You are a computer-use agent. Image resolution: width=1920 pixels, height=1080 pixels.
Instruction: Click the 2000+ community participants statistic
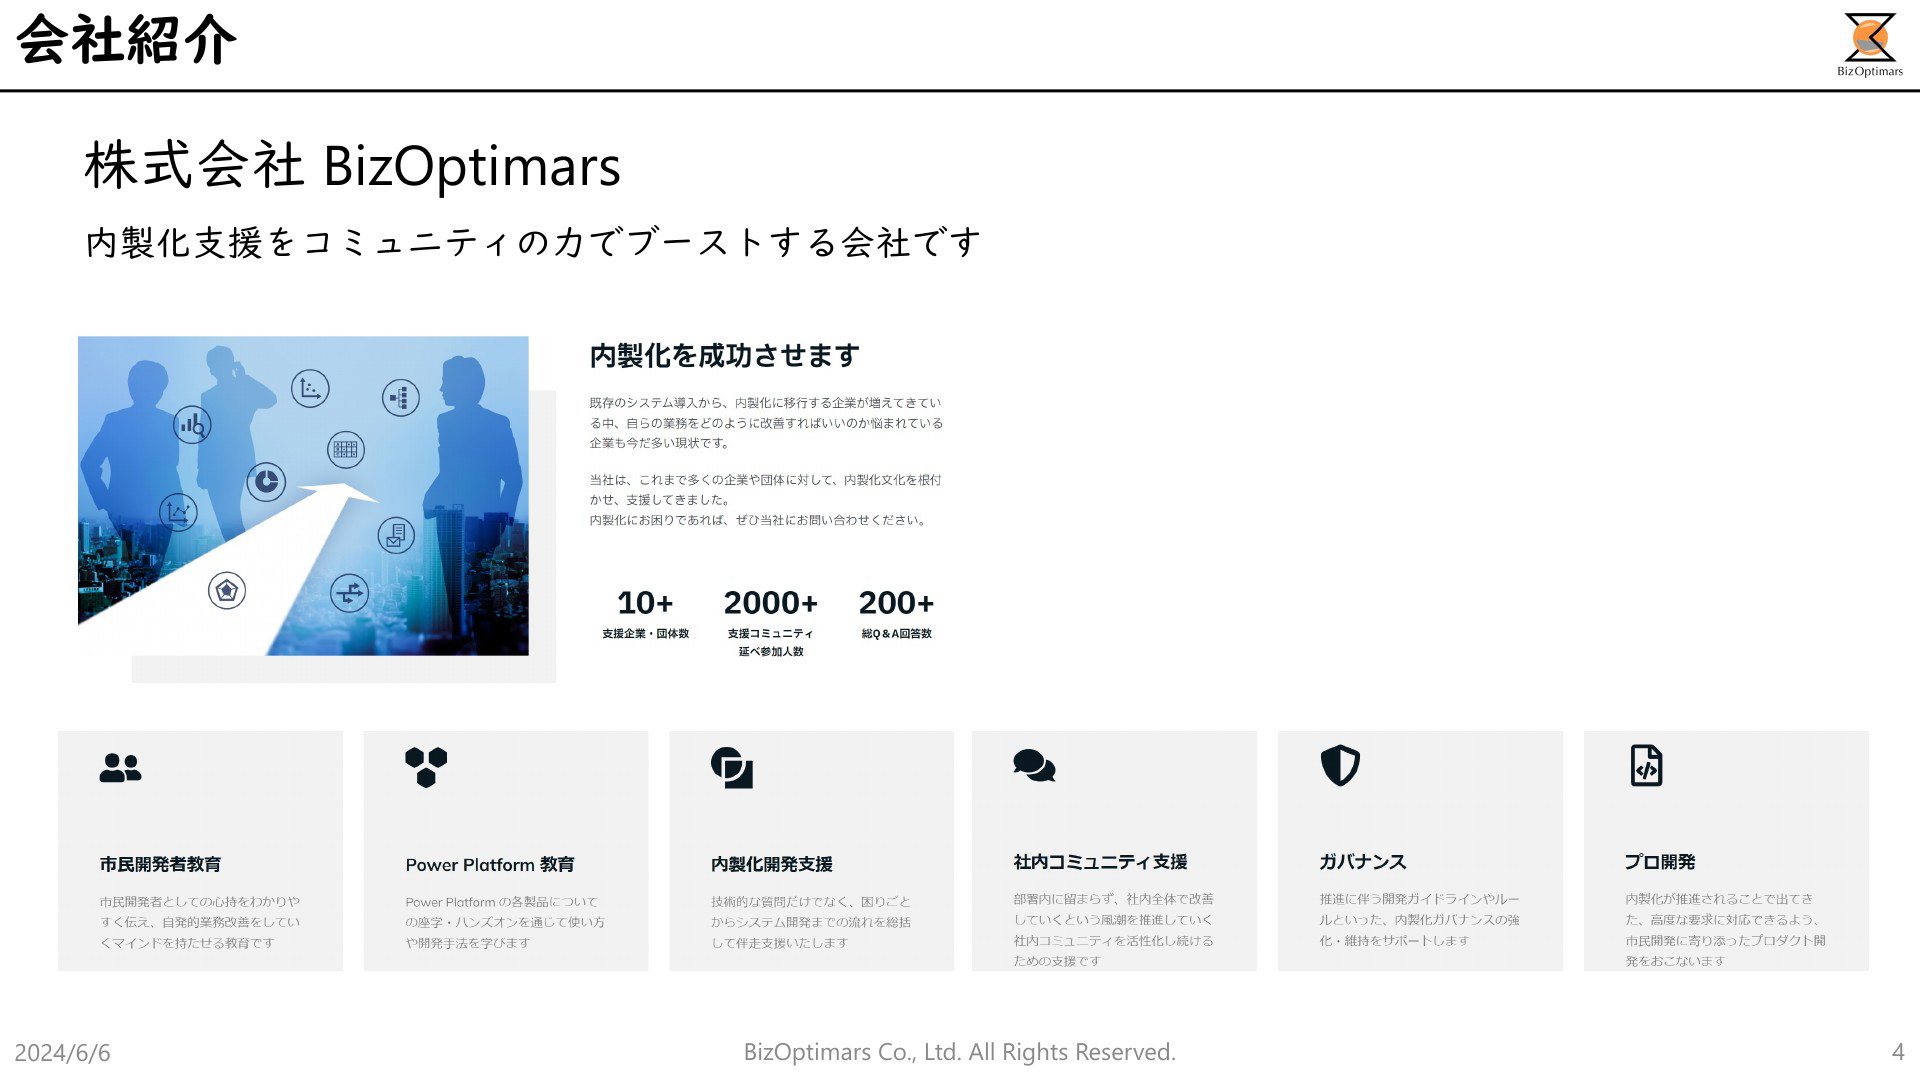coord(770,603)
